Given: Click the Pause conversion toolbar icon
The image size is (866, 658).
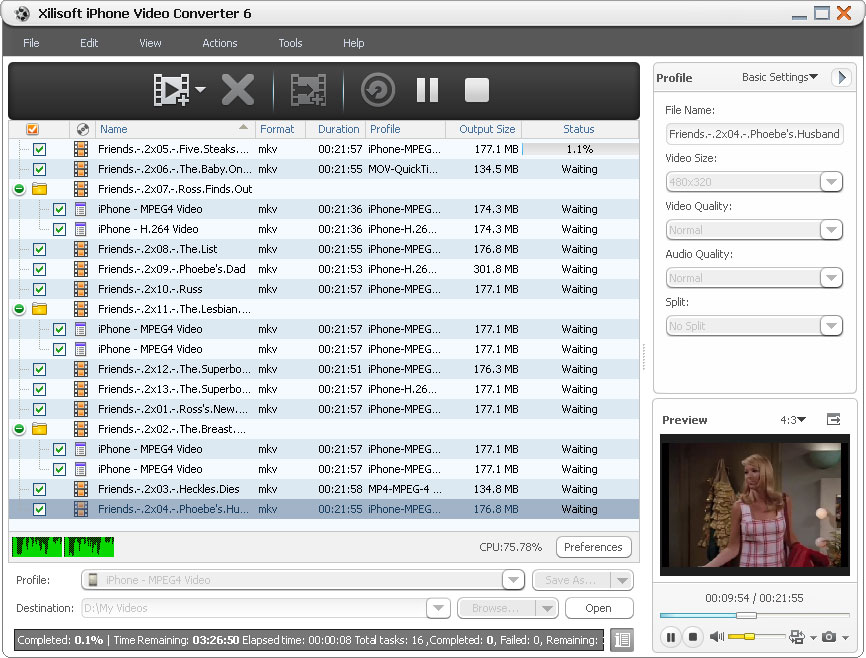Looking at the screenshot, I should click(x=427, y=91).
